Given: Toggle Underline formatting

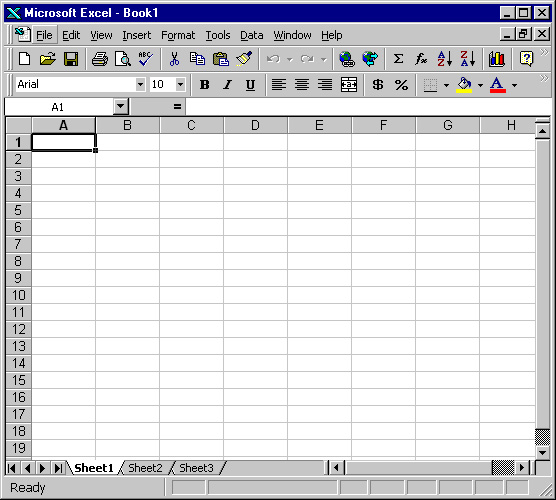Looking at the screenshot, I should (x=250, y=85).
